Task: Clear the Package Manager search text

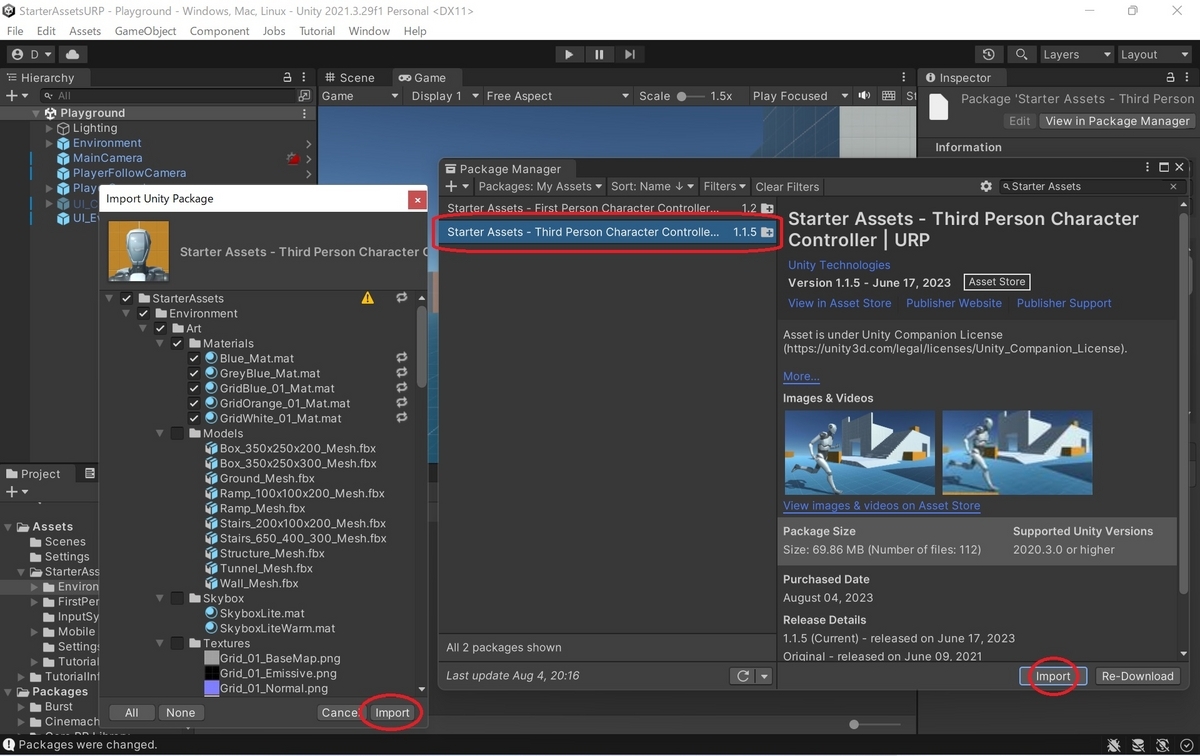Action: [x=1175, y=187]
